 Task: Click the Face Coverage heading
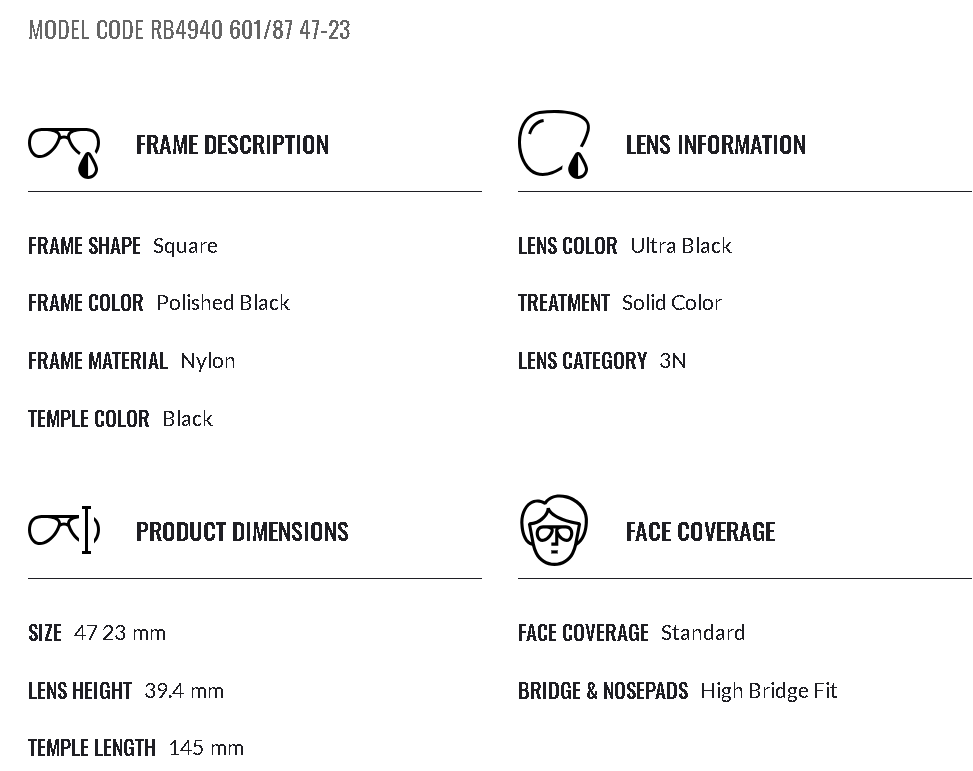(x=700, y=532)
